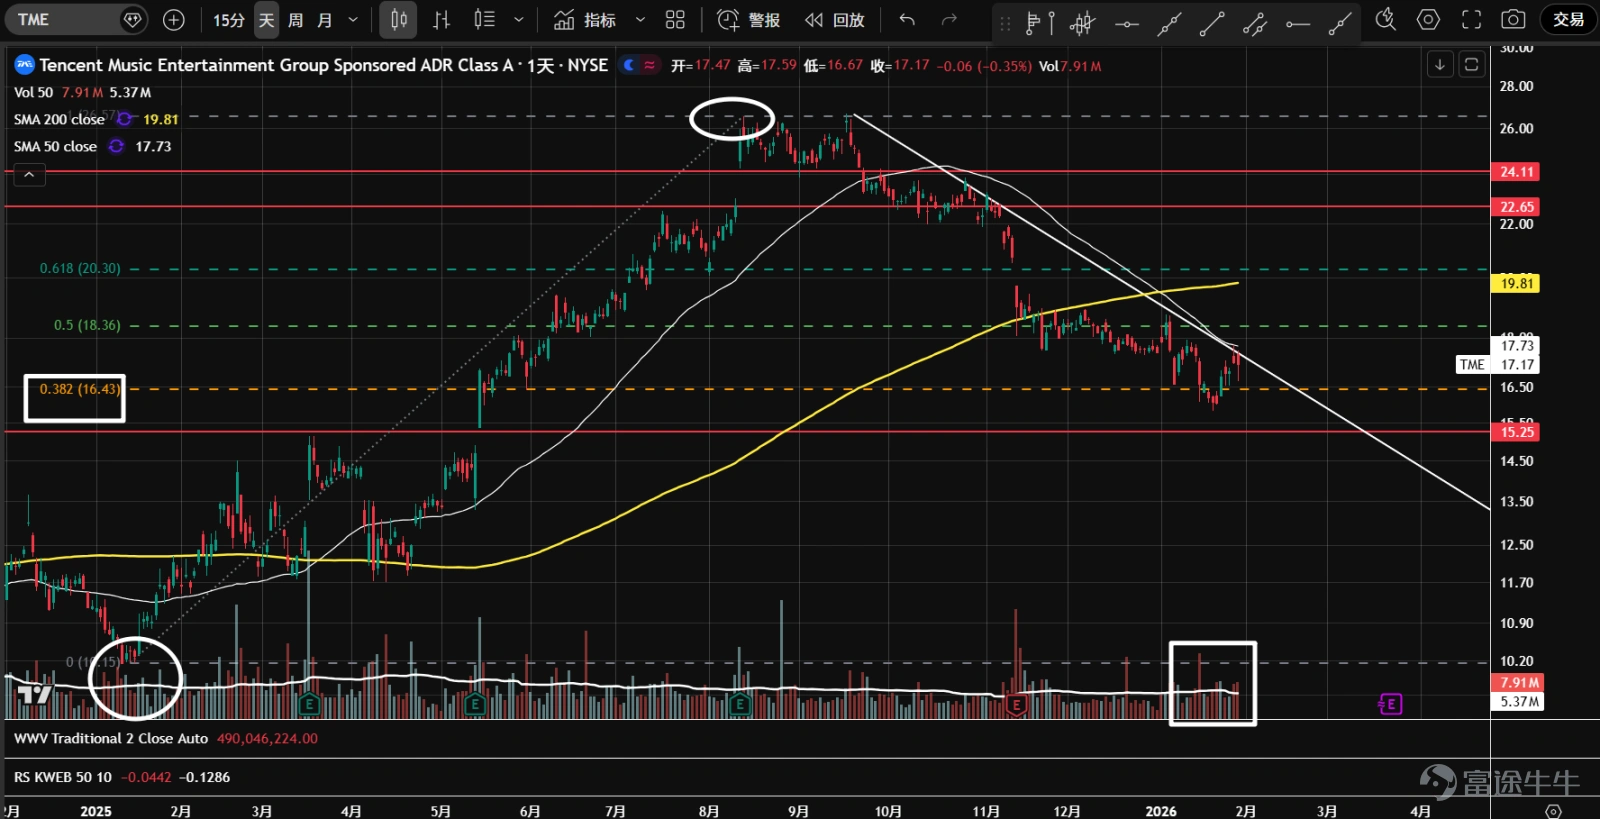This screenshot has width=1600, height=819.
Task: Click the 0.382 (16.43) Fibonacci level label
Action: [x=80, y=389]
